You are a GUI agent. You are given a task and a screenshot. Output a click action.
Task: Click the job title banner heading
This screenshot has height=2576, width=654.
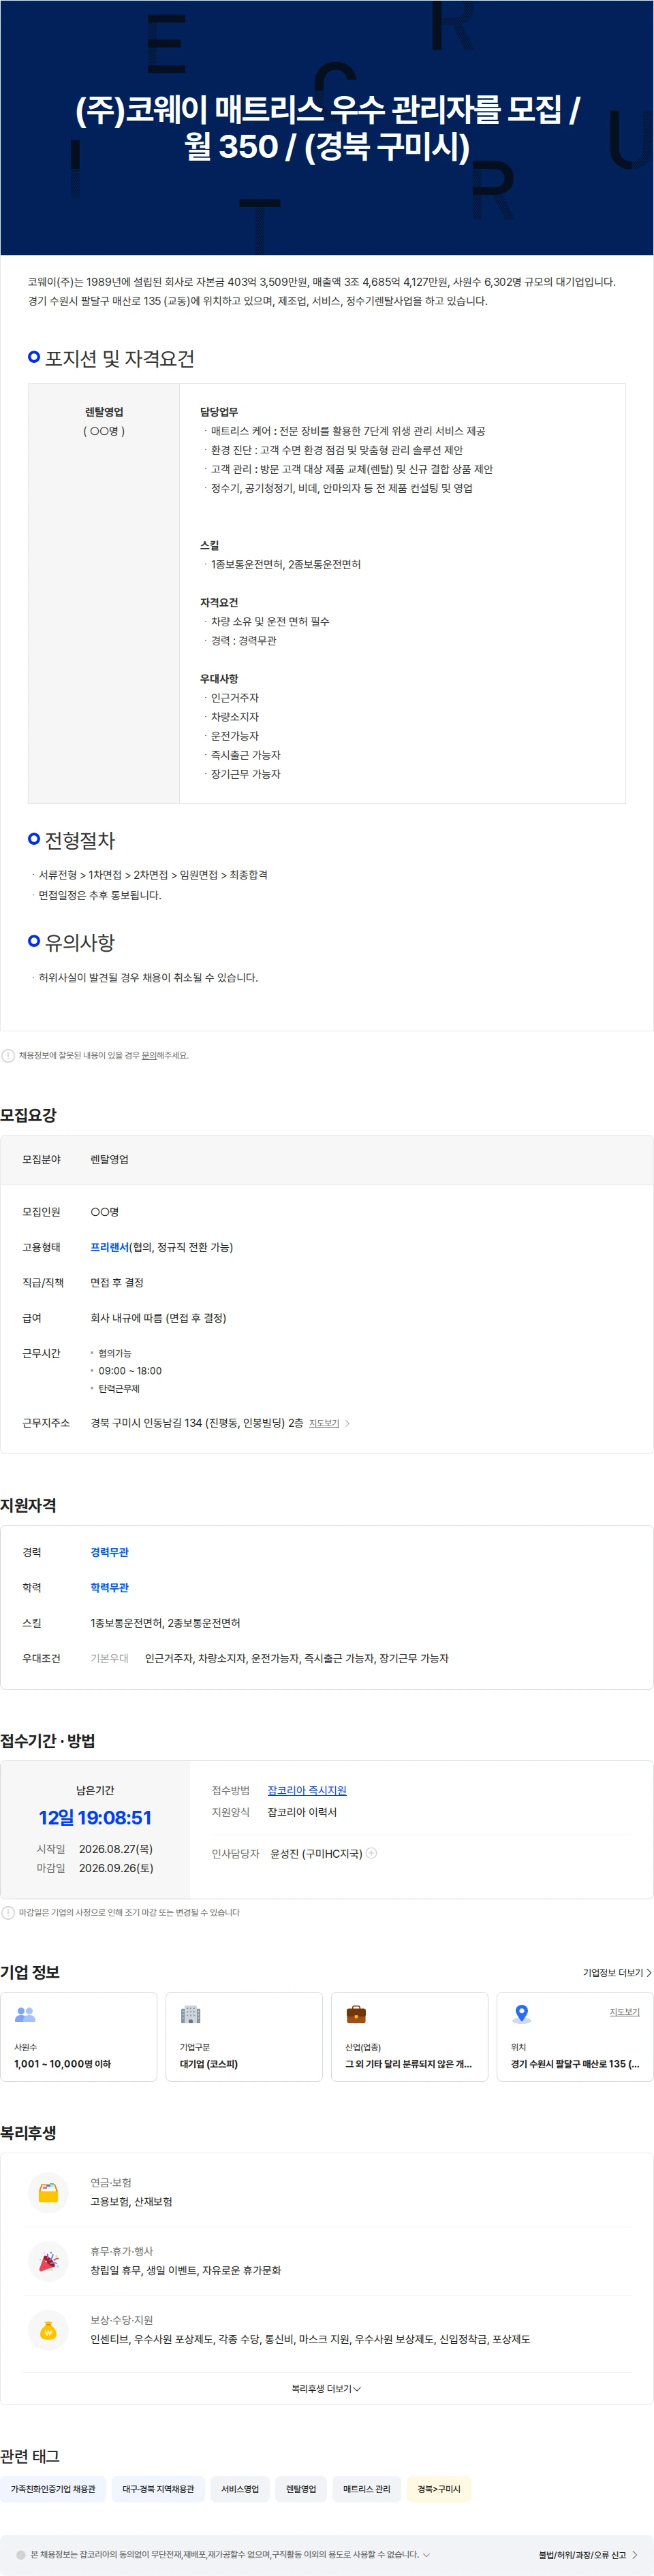tap(327, 127)
